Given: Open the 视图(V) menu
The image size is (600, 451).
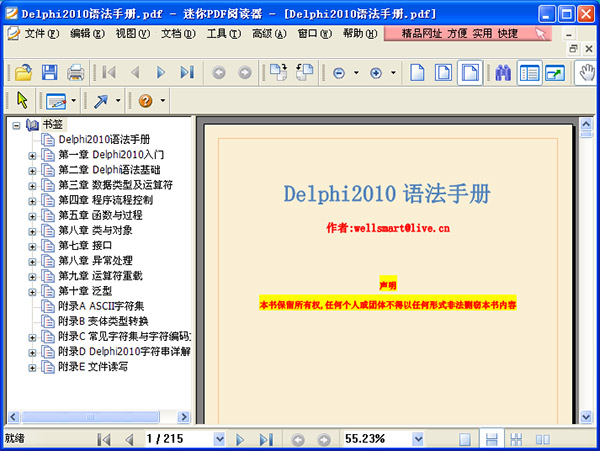Looking at the screenshot, I should coord(133,34).
